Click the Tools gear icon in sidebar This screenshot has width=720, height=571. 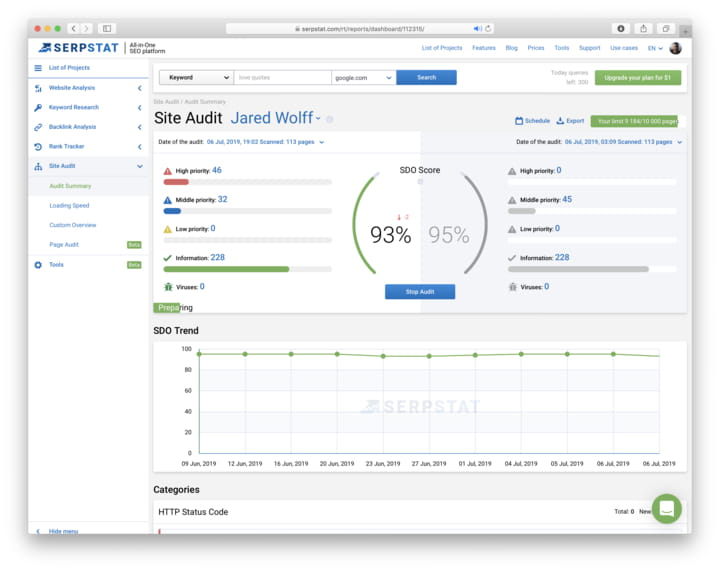(38, 265)
